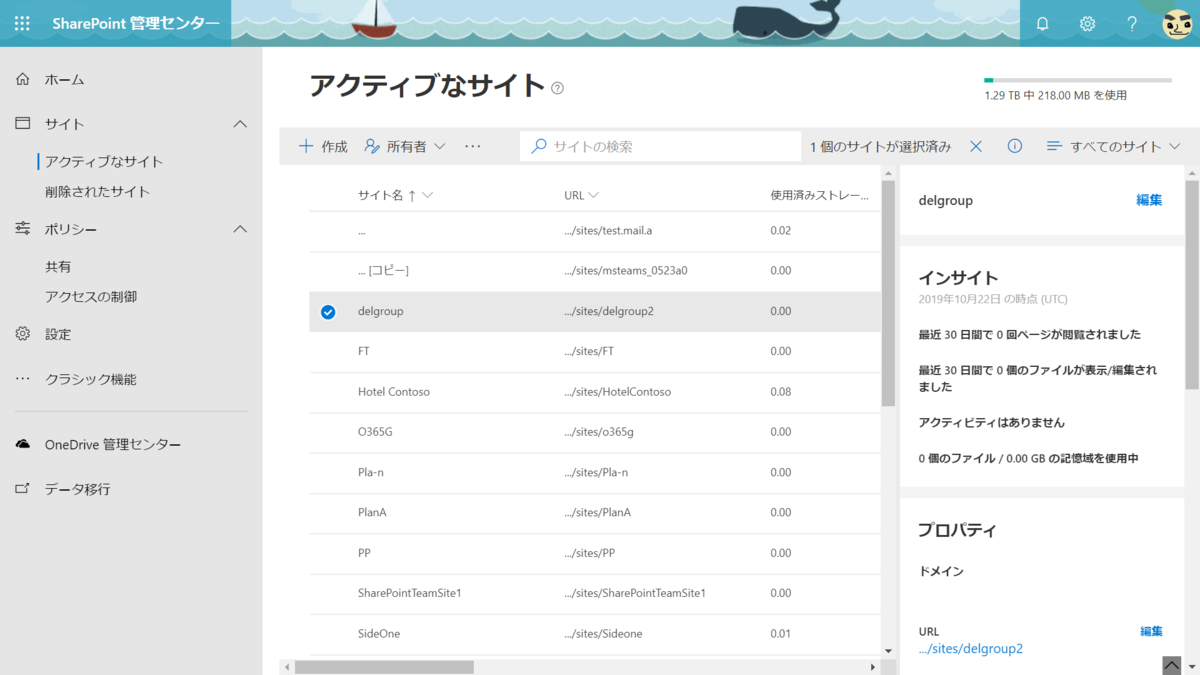Open the user profile avatar
1200x675 pixels.
(x=1177, y=24)
